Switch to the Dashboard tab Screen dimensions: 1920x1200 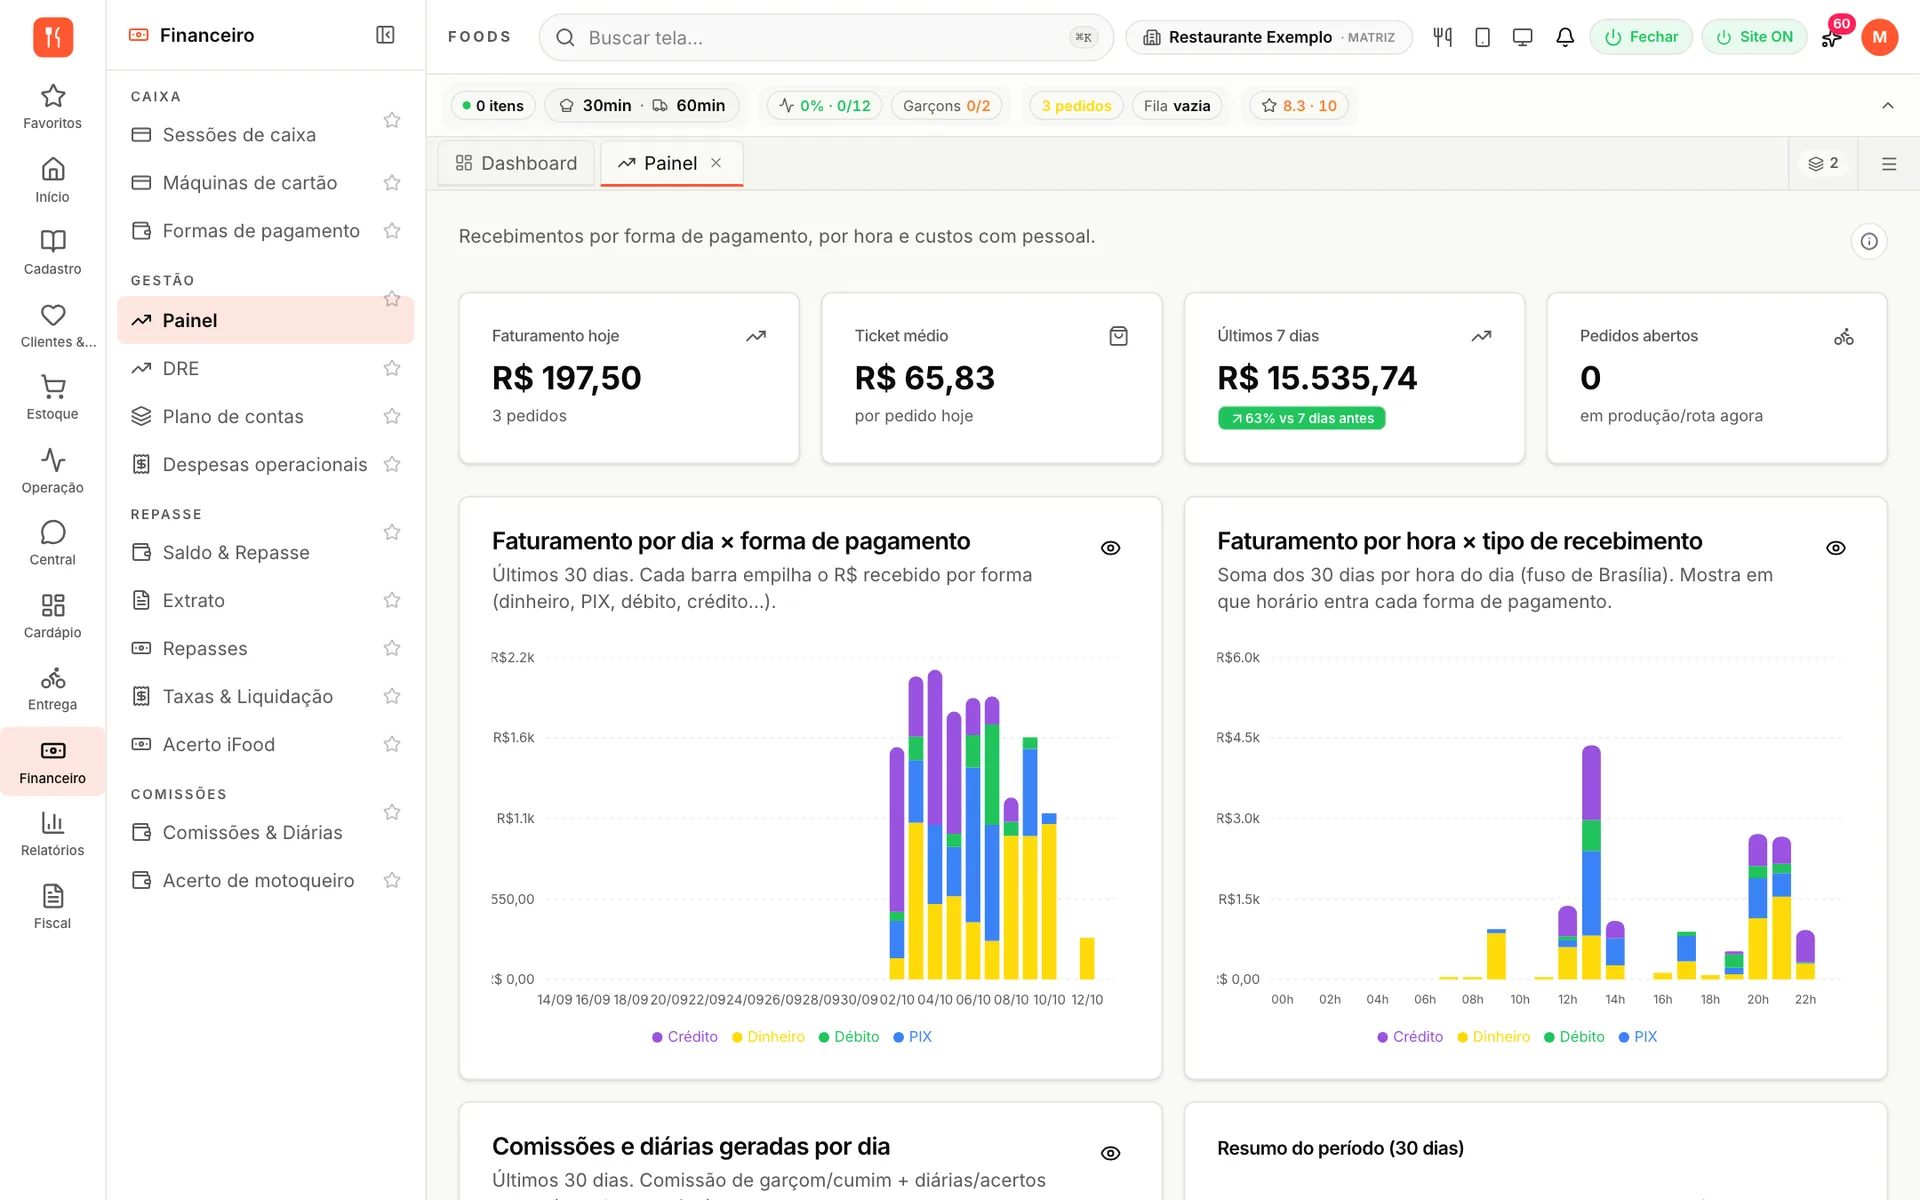point(516,163)
